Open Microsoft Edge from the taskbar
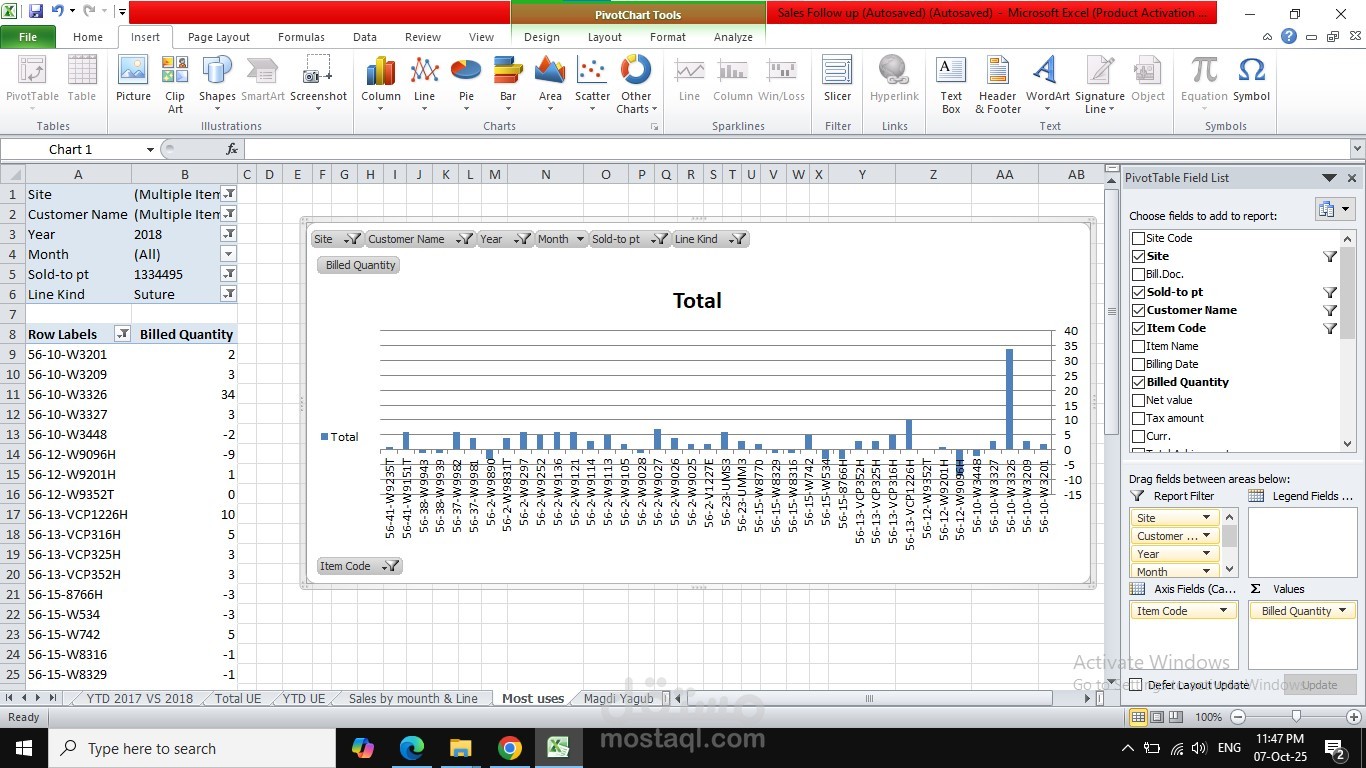Viewport: 1366px width, 768px height. pyautogui.click(x=412, y=748)
